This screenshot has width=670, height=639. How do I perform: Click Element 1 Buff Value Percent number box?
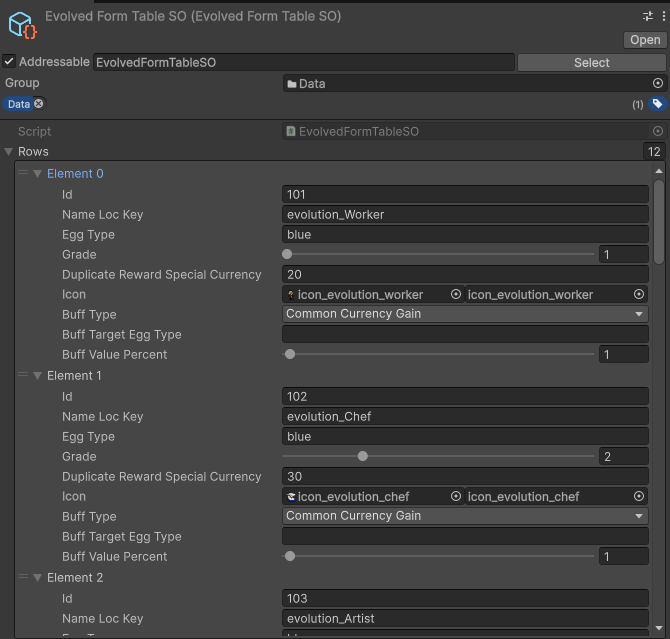pyautogui.click(x=623, y=557)
